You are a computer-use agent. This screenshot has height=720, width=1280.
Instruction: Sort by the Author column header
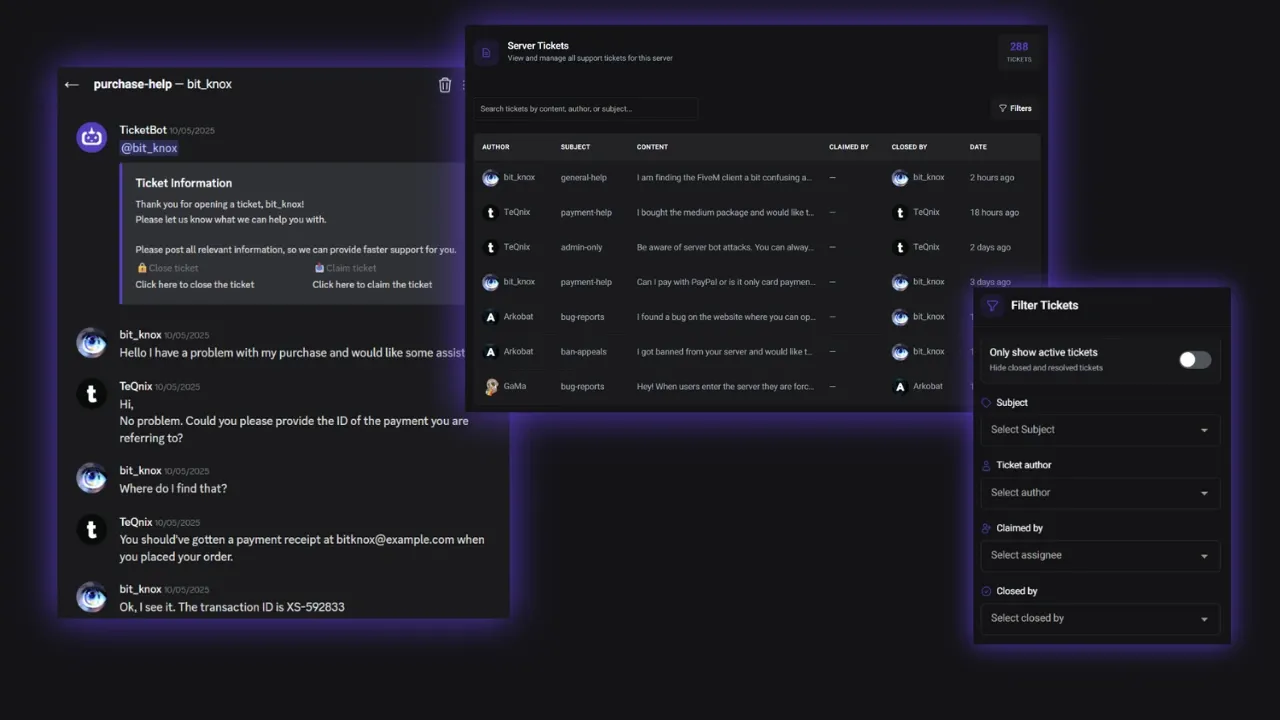(x=495, y=147)
